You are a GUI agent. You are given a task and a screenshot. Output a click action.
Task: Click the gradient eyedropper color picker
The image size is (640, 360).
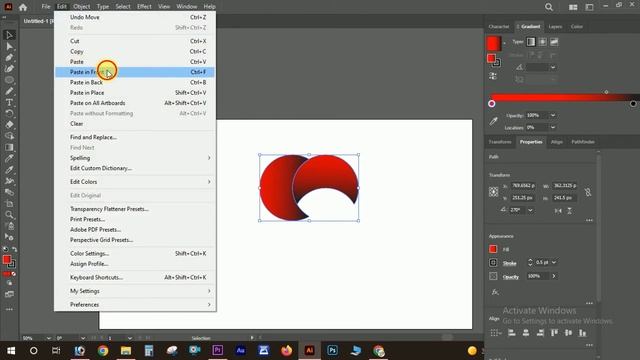[x=493, y=121]
